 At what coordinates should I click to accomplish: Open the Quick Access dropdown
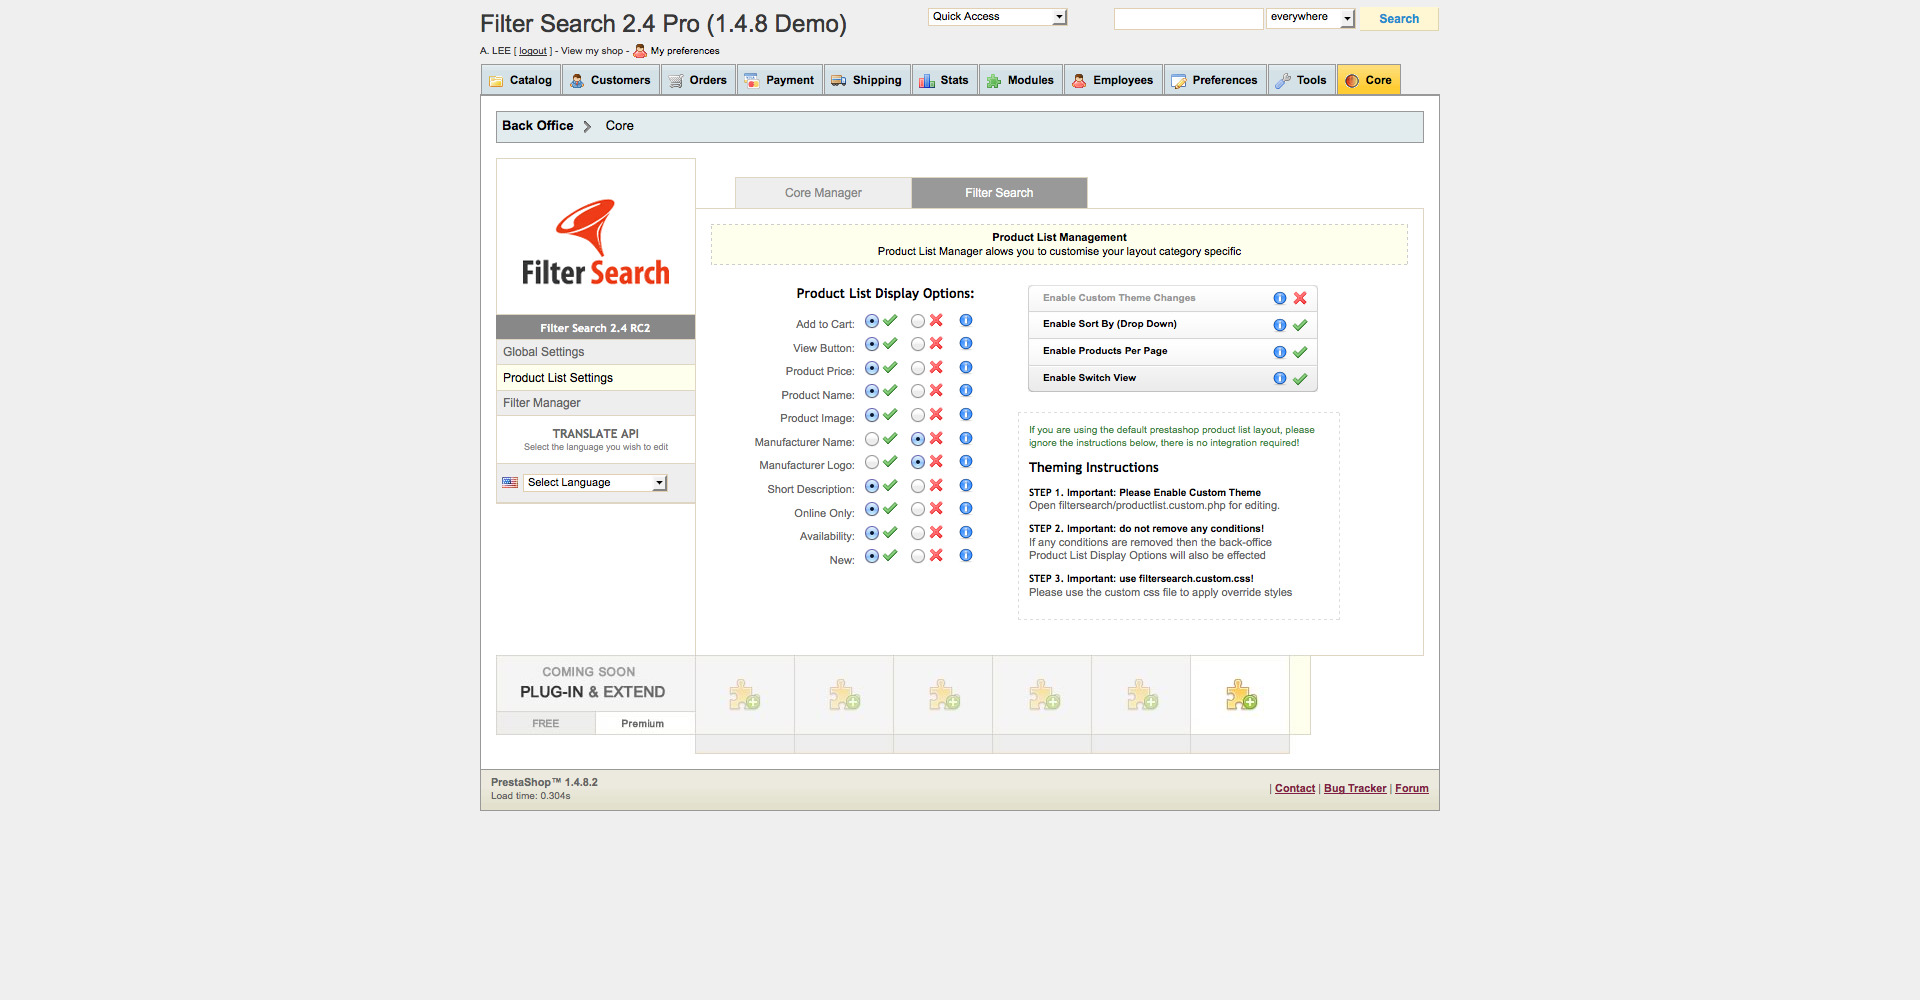pos(998,17)
